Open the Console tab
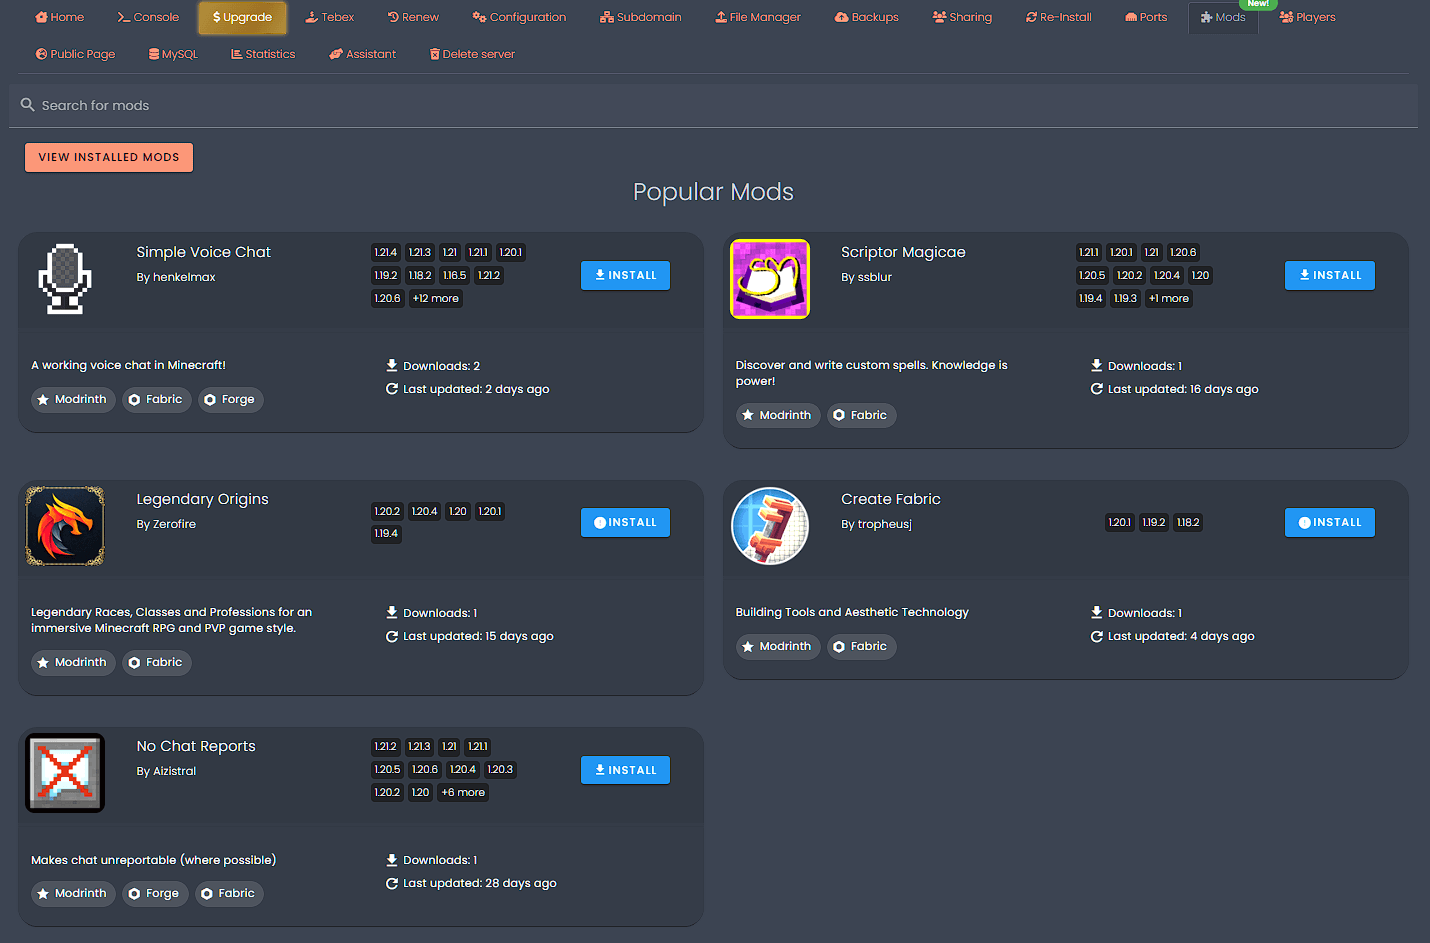 (148, 17)
